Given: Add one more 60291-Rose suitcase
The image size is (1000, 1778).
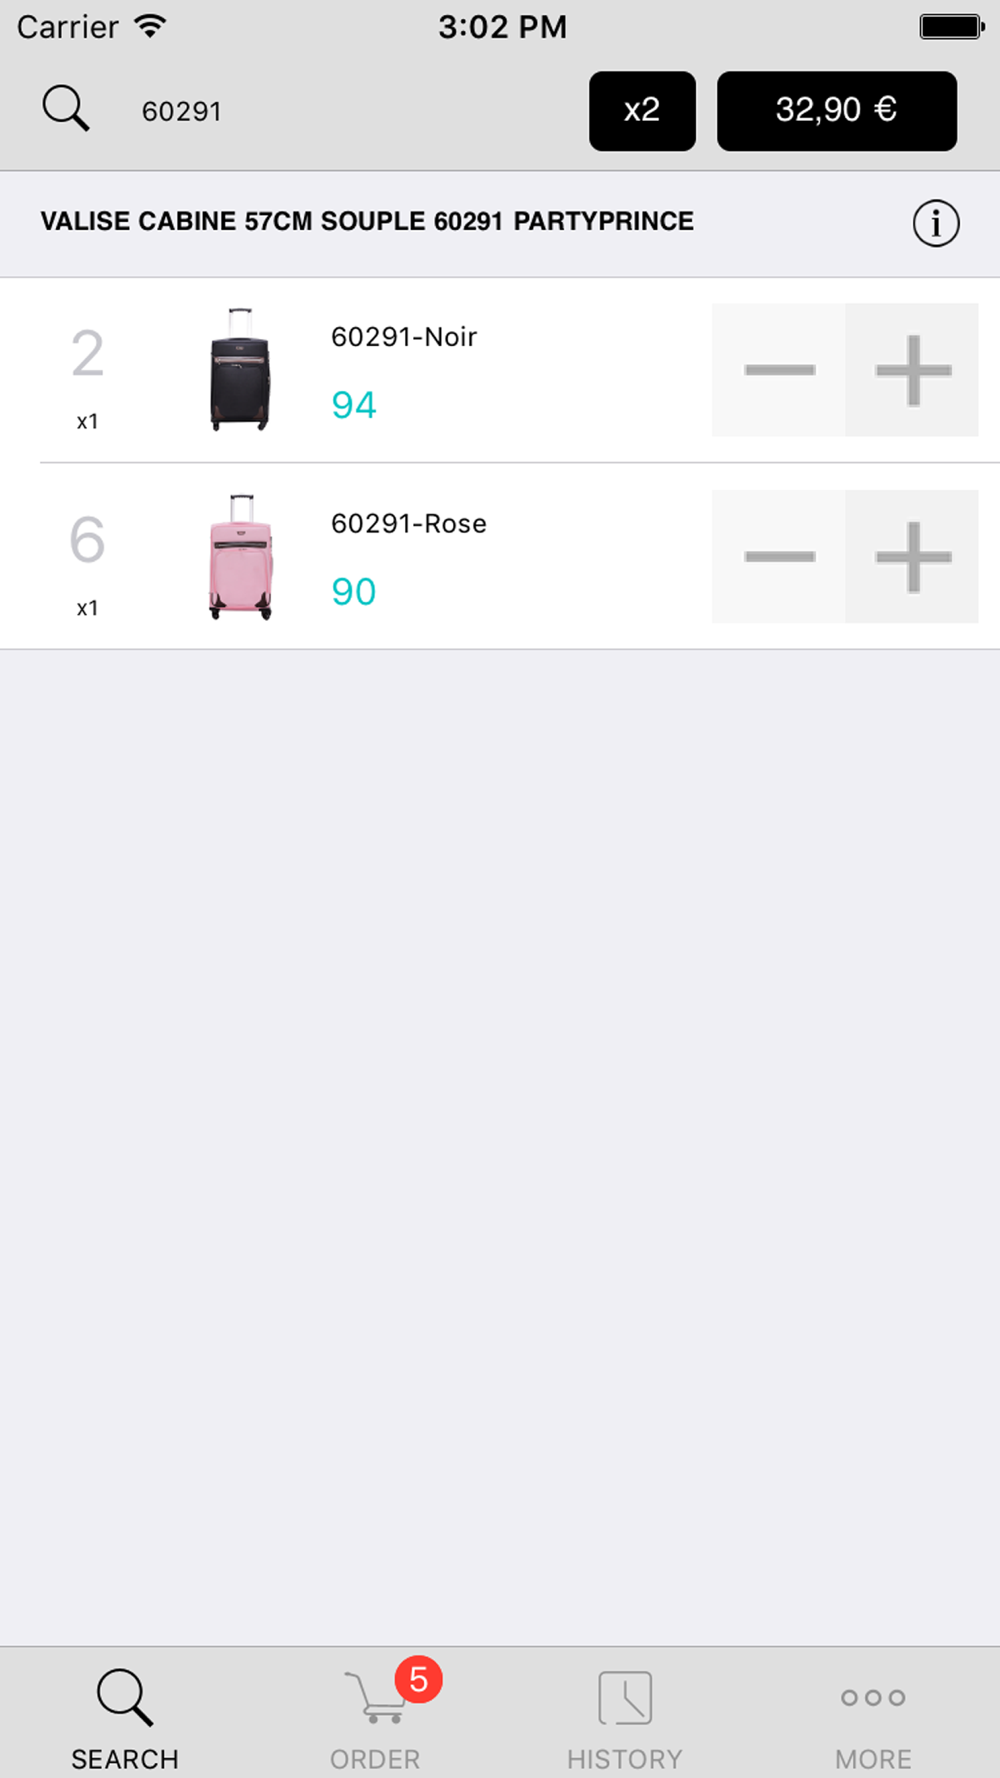Looking at the screenshot, I should point(912,557).
